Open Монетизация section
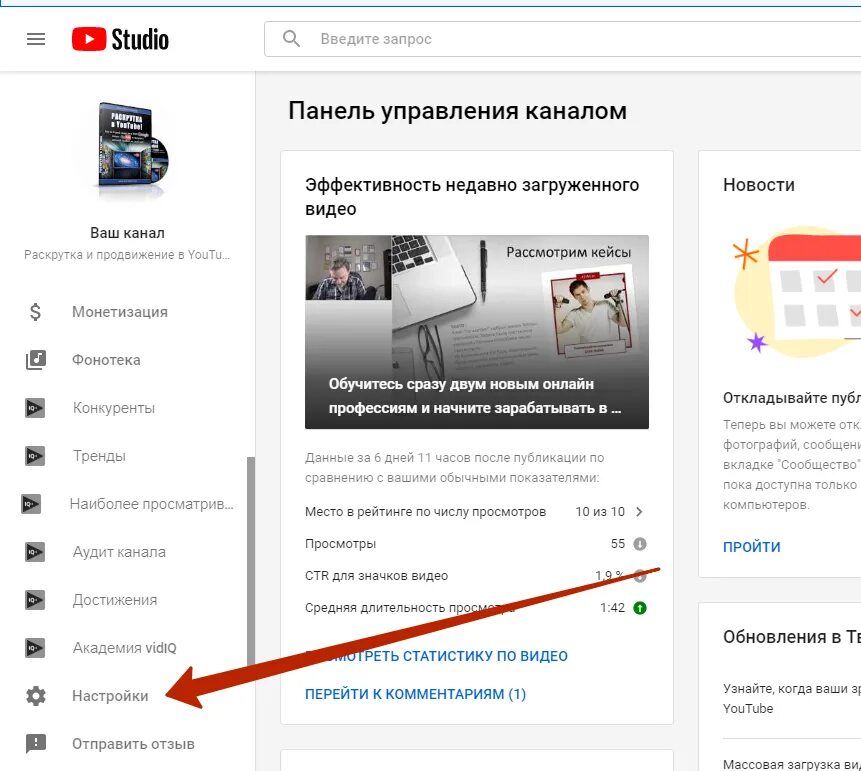Image resolution: width=861 pixels, height=771 pixels. tap(120, 311)
